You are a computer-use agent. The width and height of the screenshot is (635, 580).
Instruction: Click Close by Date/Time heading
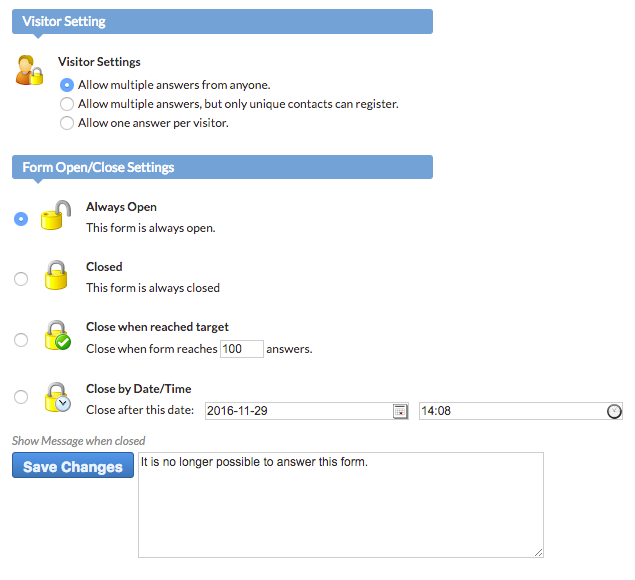click(x=139, y=389)
